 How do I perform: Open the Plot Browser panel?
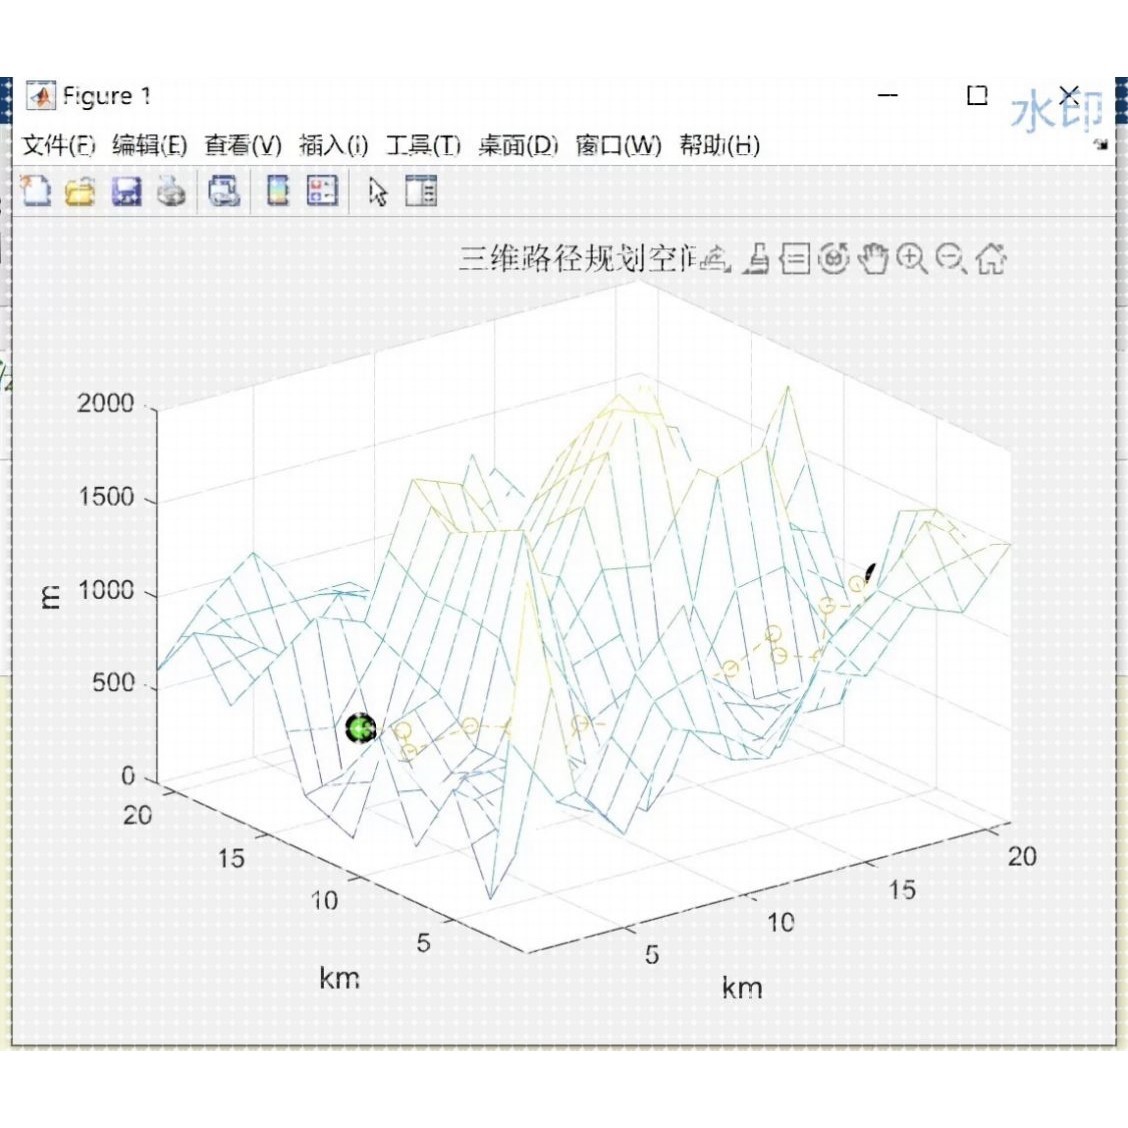pos(421,191)
